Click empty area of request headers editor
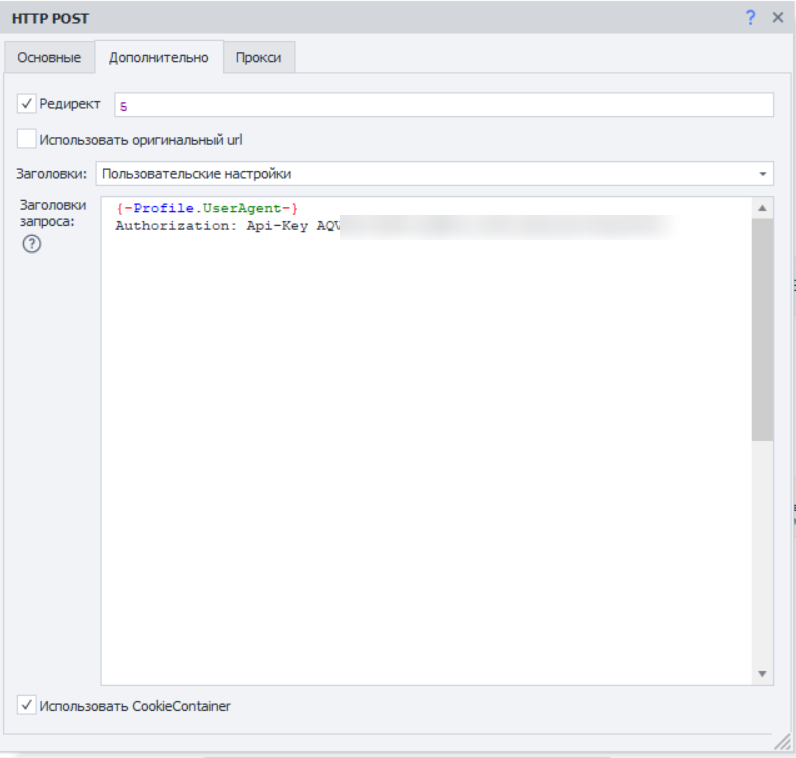Screen dimensions: 796x758 pos(426,457)
